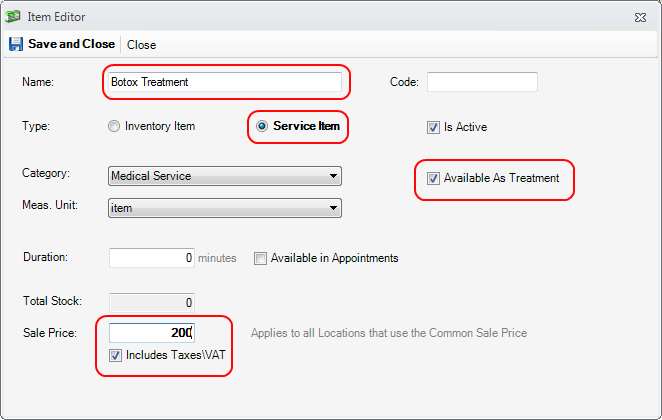Click the Total Stock field
Image resolution: width=662 pixels, height=420 pixels.
click(151, 301)
